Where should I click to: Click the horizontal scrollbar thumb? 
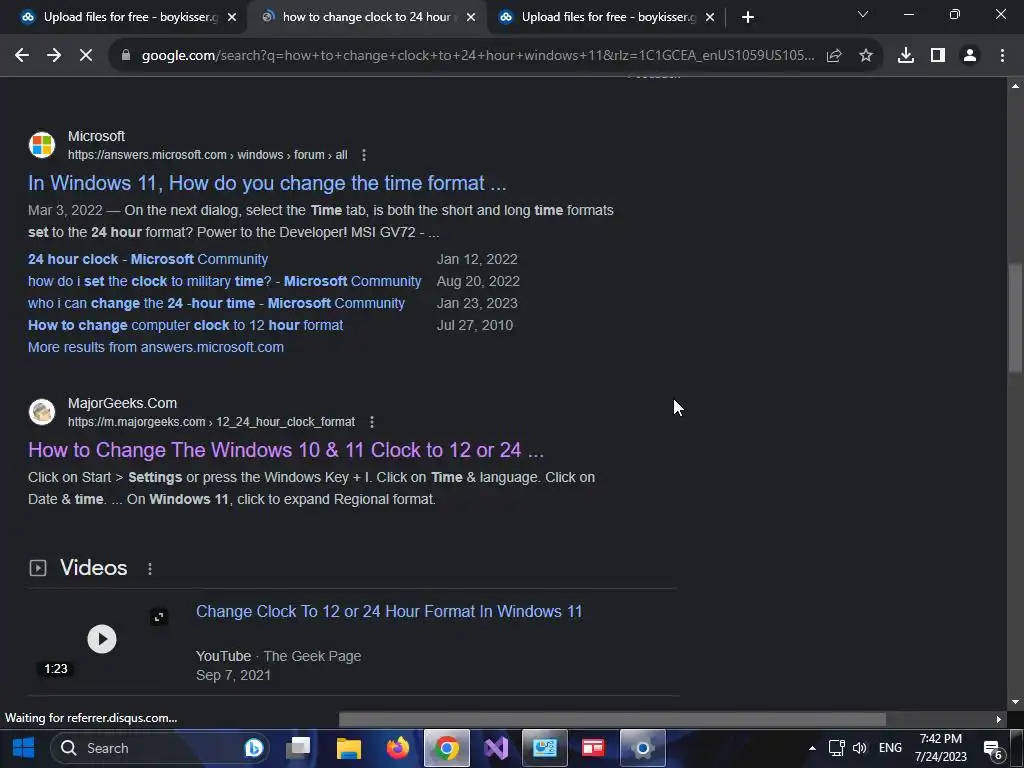pyautogui.click(x=613, y=719)
